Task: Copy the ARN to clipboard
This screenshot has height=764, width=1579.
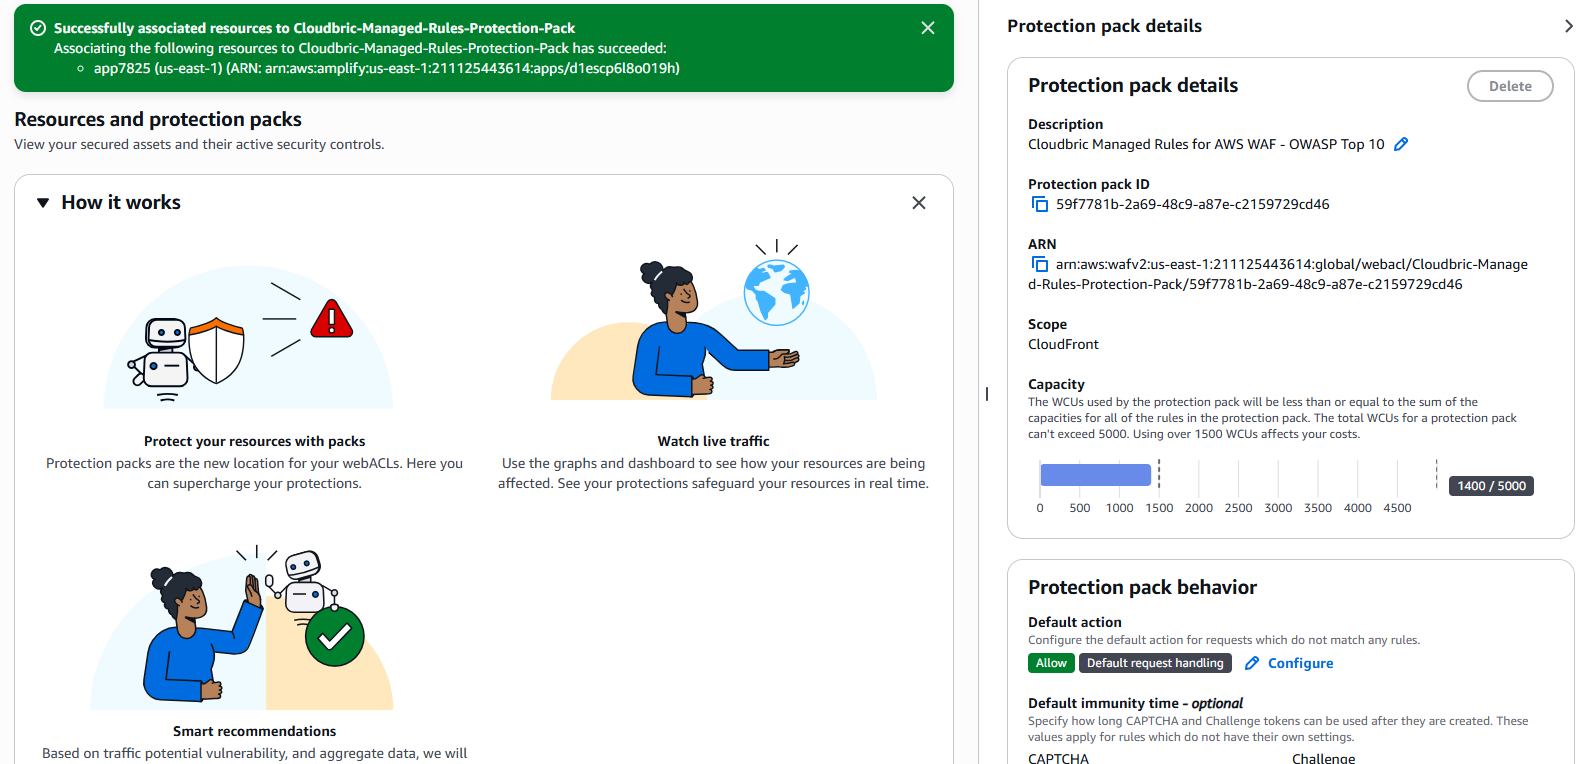Action: (1040, 264)
